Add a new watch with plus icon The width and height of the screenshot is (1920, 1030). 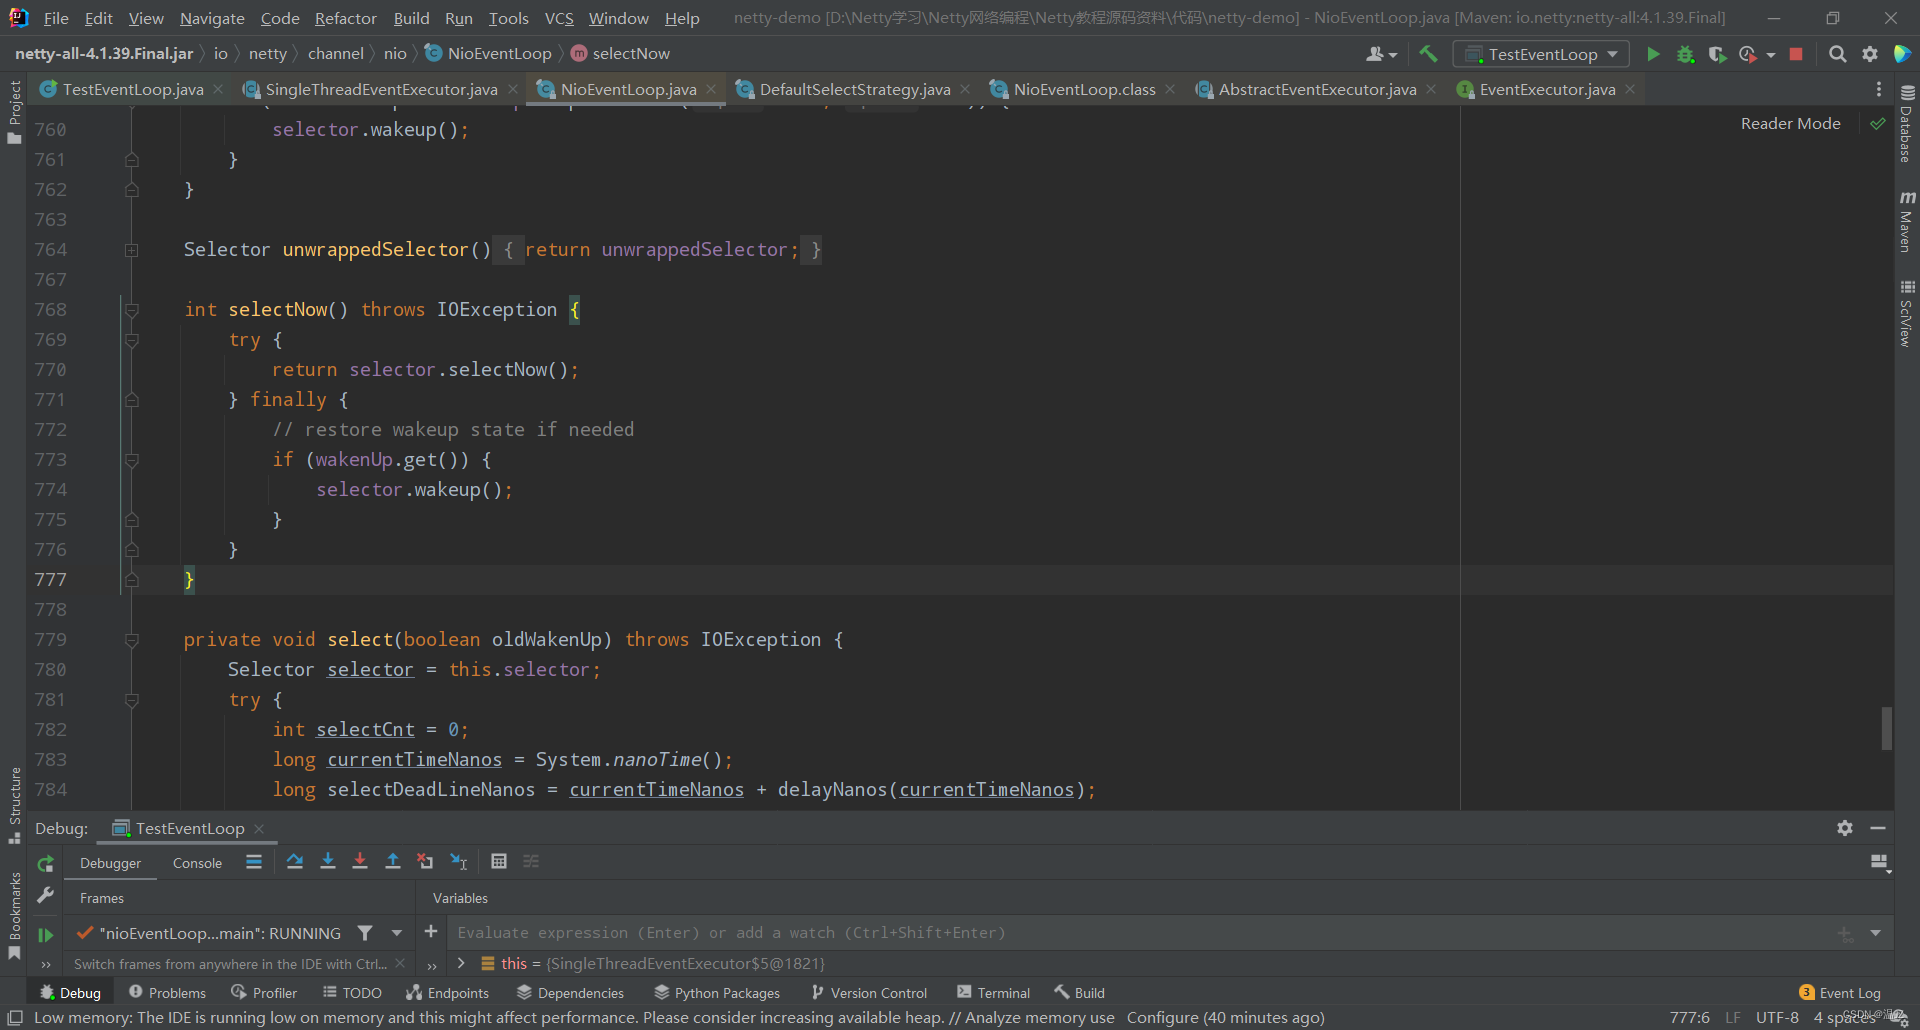(431, 932)
